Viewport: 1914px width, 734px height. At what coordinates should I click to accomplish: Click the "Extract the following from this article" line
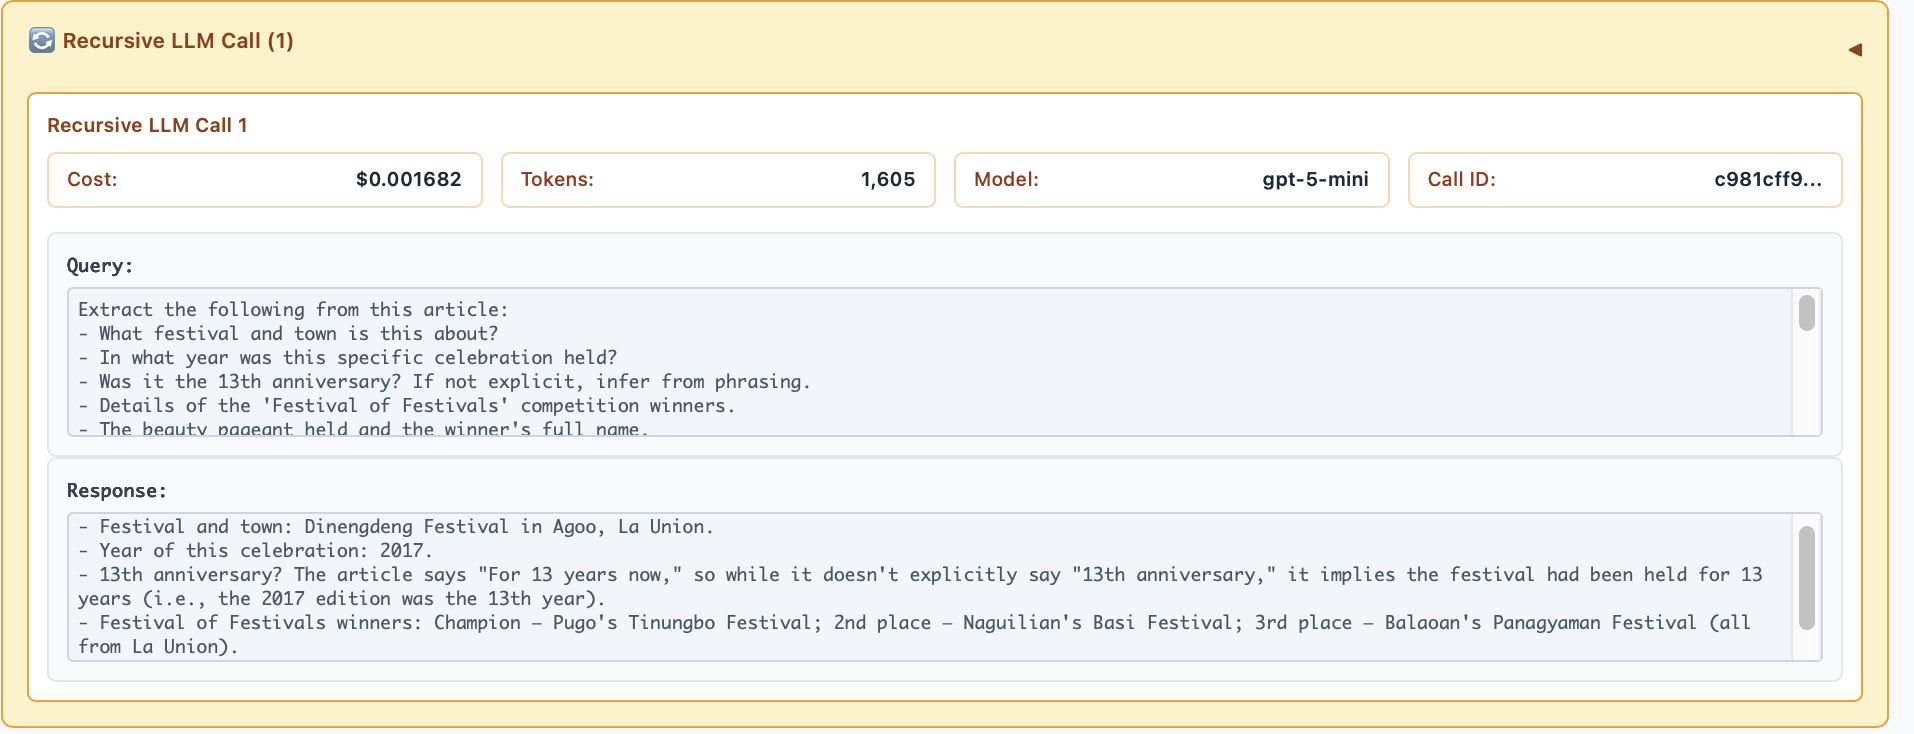(x=293, y=310)
